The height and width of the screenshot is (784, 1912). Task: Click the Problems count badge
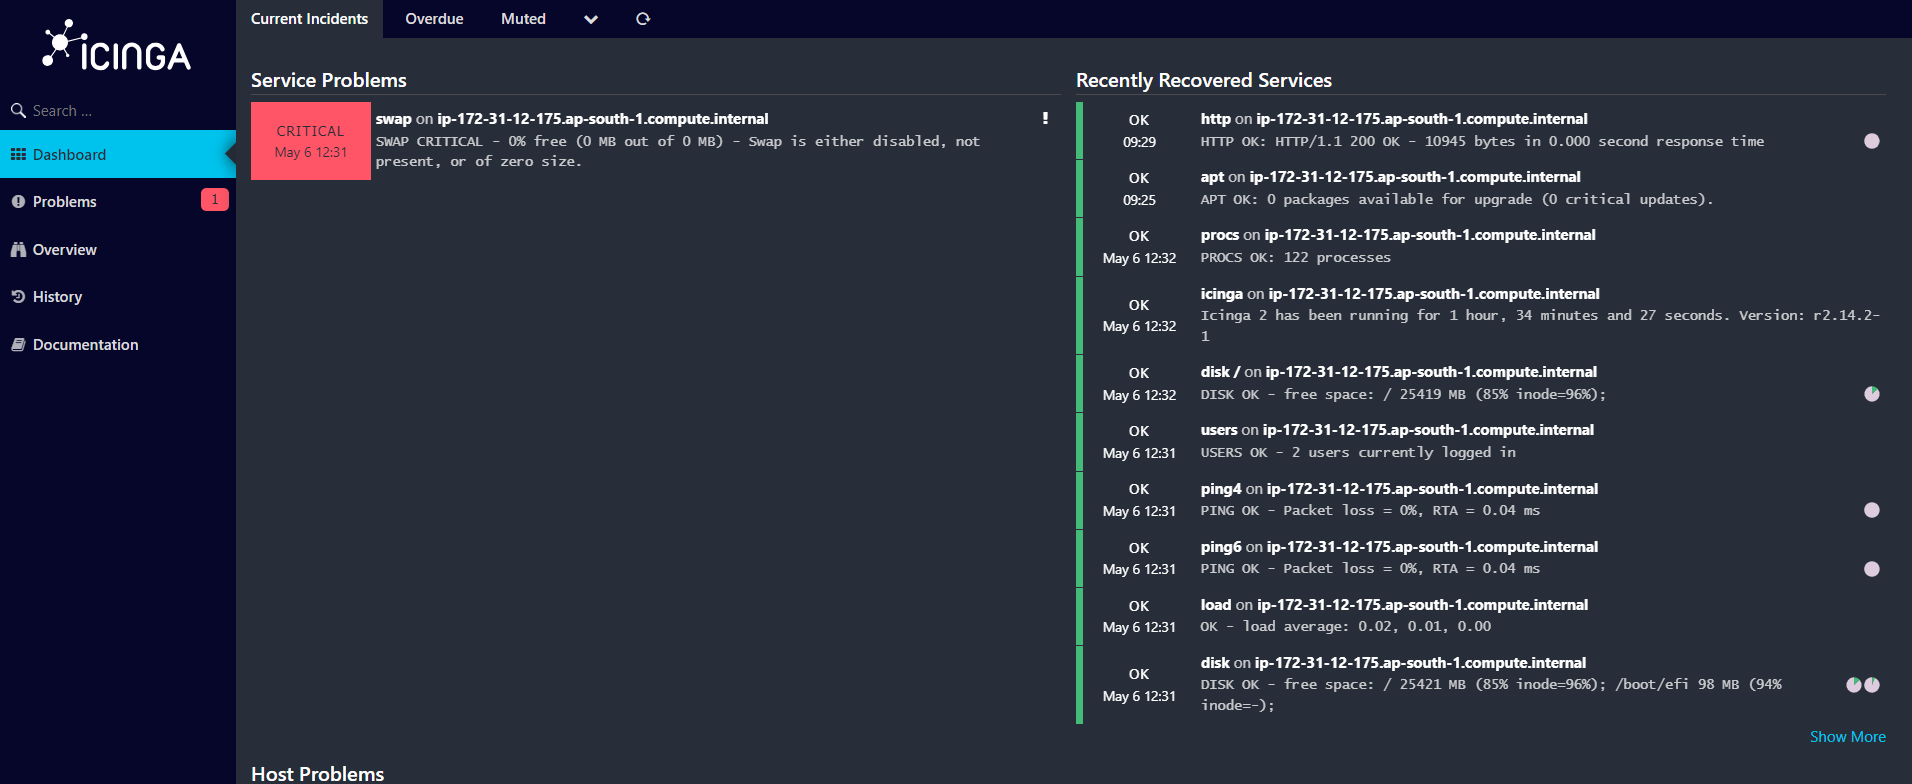tap(214, 200)
